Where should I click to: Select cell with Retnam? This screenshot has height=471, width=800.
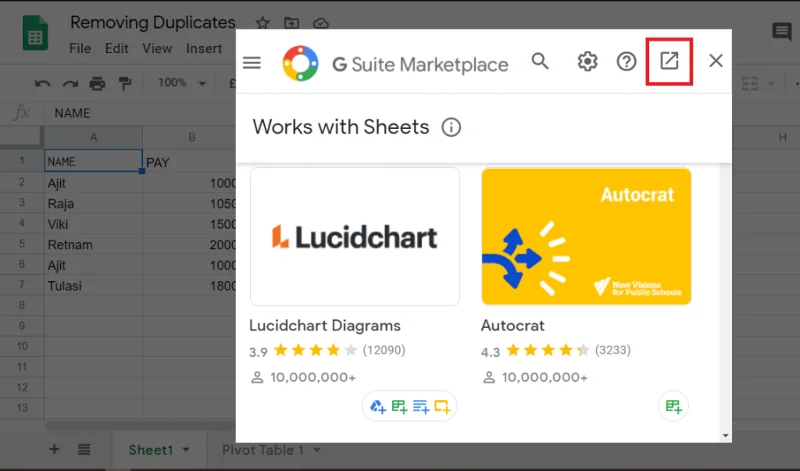(93, 244)
